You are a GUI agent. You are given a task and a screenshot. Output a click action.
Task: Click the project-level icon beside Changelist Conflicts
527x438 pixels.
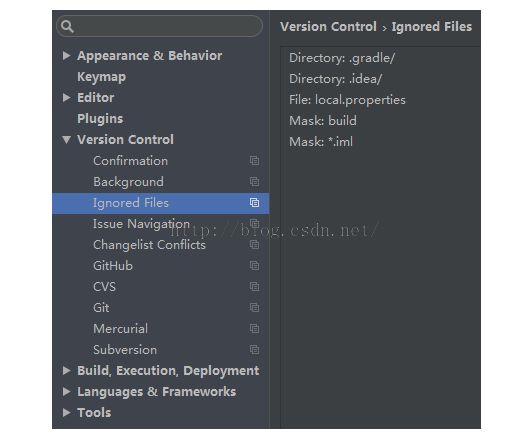pyautogui.click(x=254, y=245)
